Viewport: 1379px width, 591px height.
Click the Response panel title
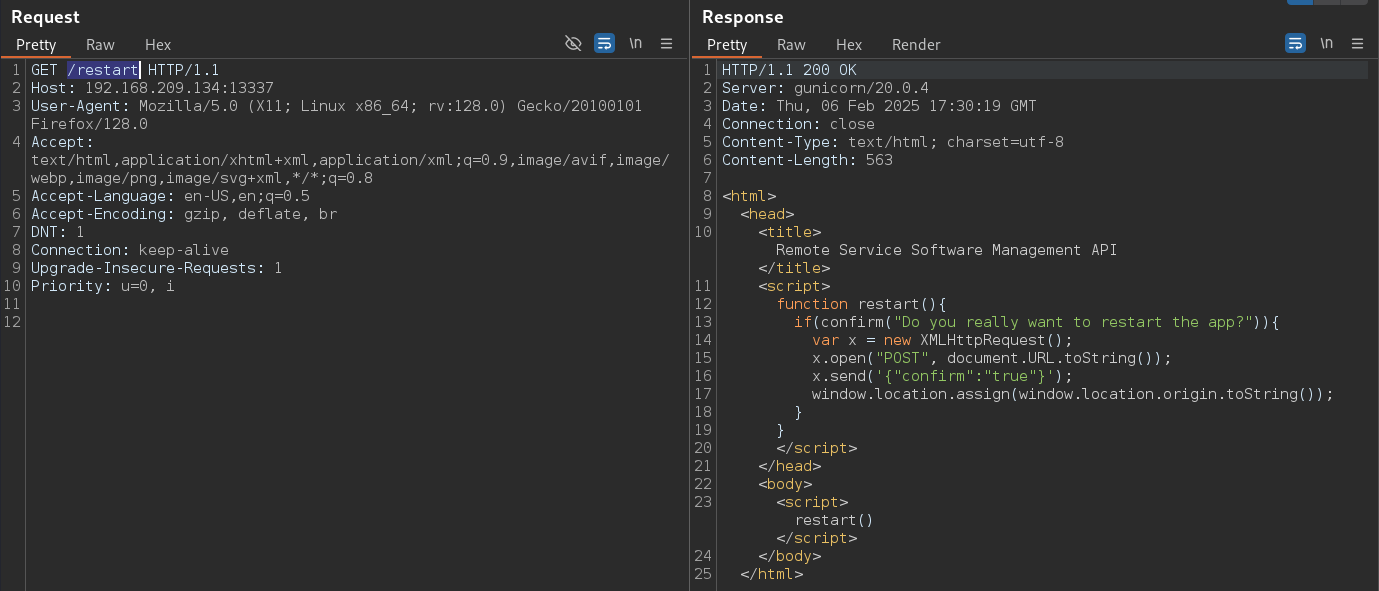[743, 17]
